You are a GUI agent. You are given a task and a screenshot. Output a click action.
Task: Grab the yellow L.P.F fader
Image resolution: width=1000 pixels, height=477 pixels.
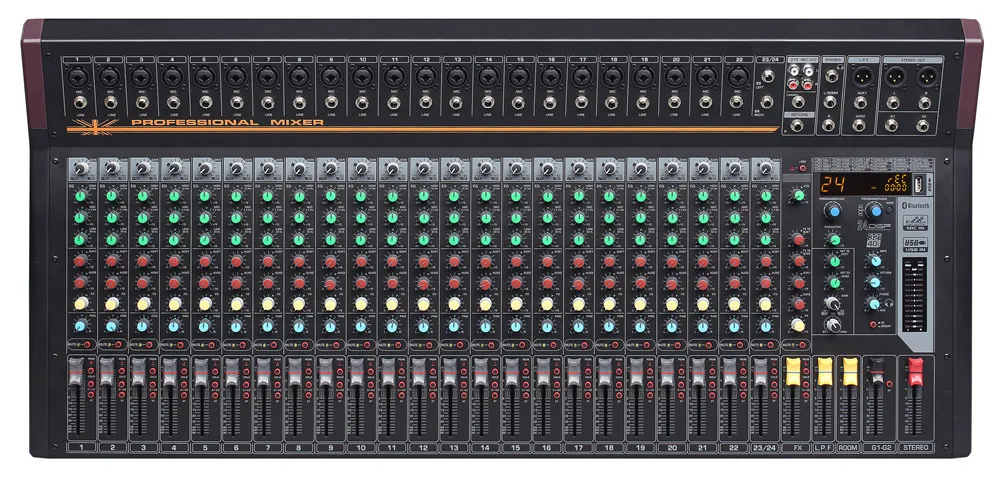825,371
